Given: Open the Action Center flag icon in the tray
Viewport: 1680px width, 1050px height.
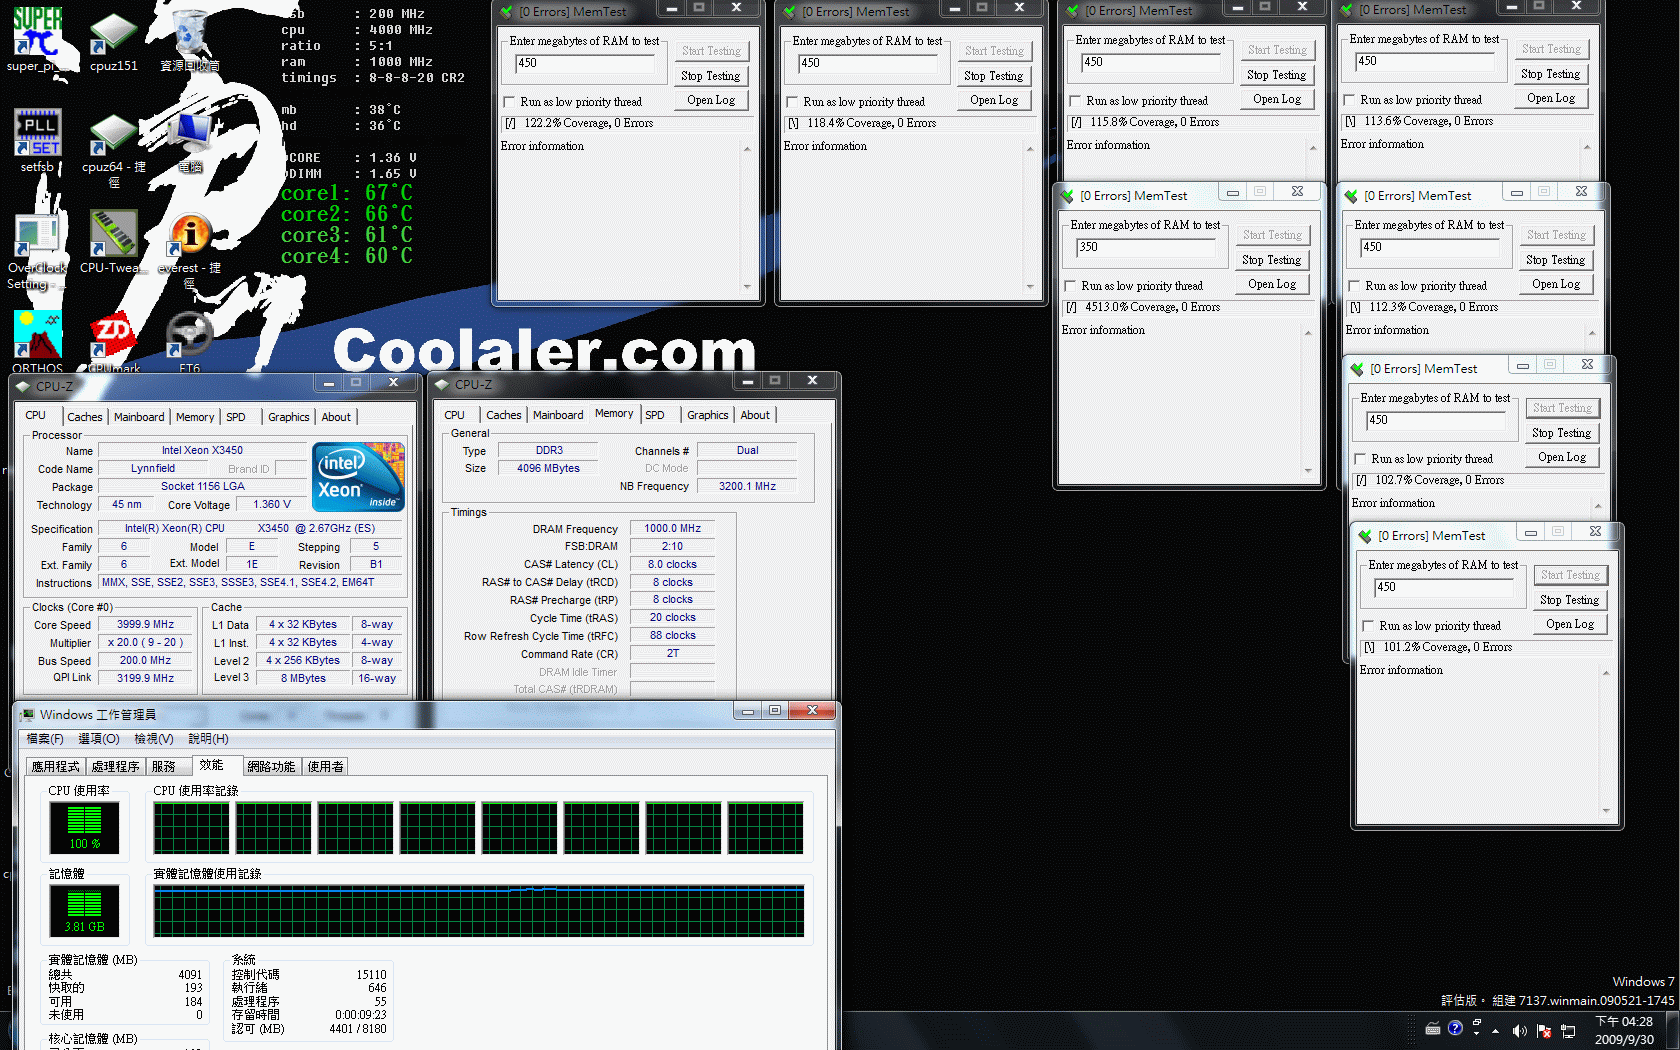Looking at the screenshot, I should [1544, 1030].
